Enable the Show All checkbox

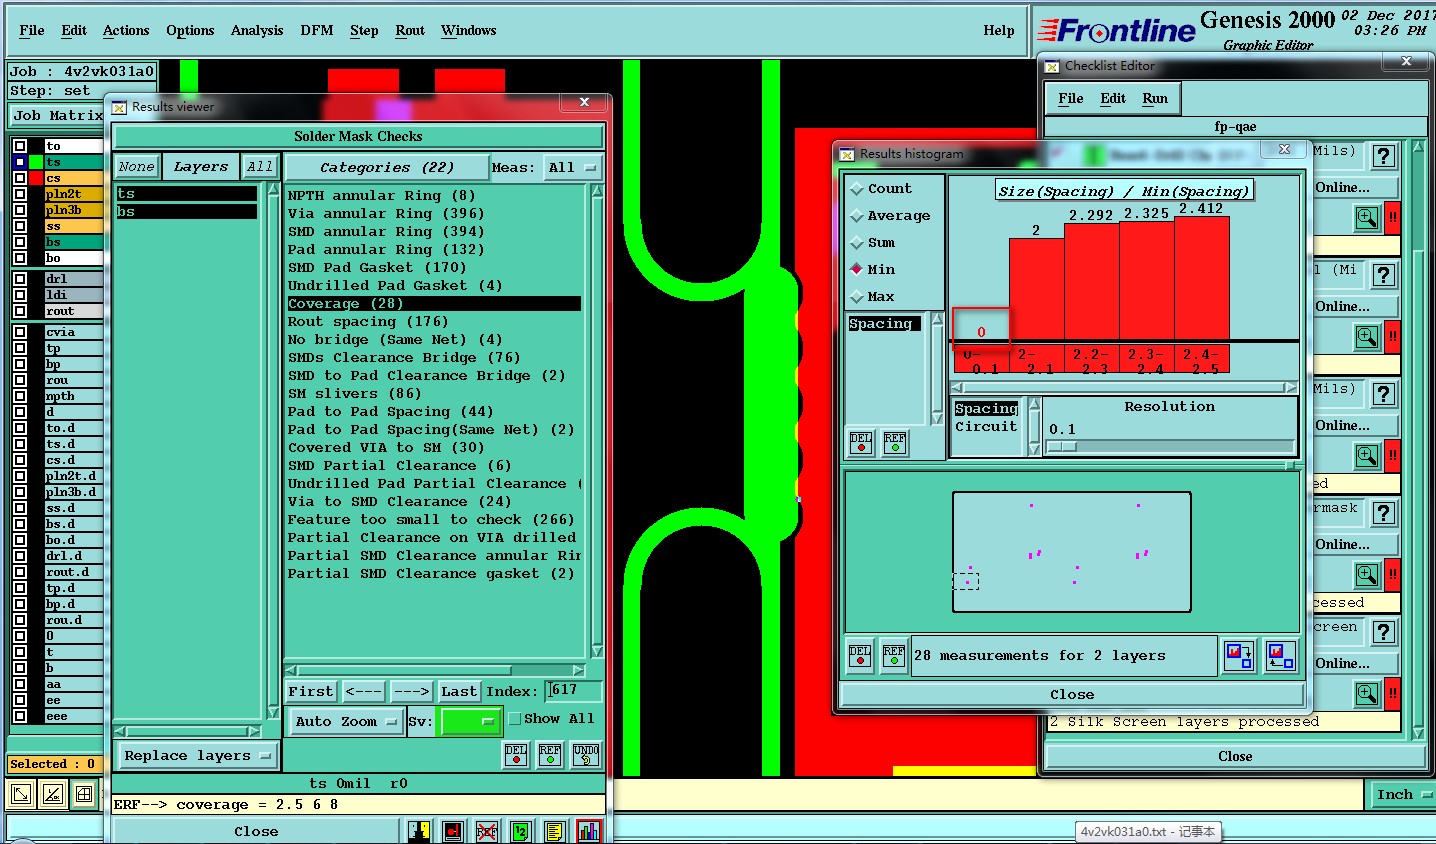pyautogui.click(x=515, y=719)
